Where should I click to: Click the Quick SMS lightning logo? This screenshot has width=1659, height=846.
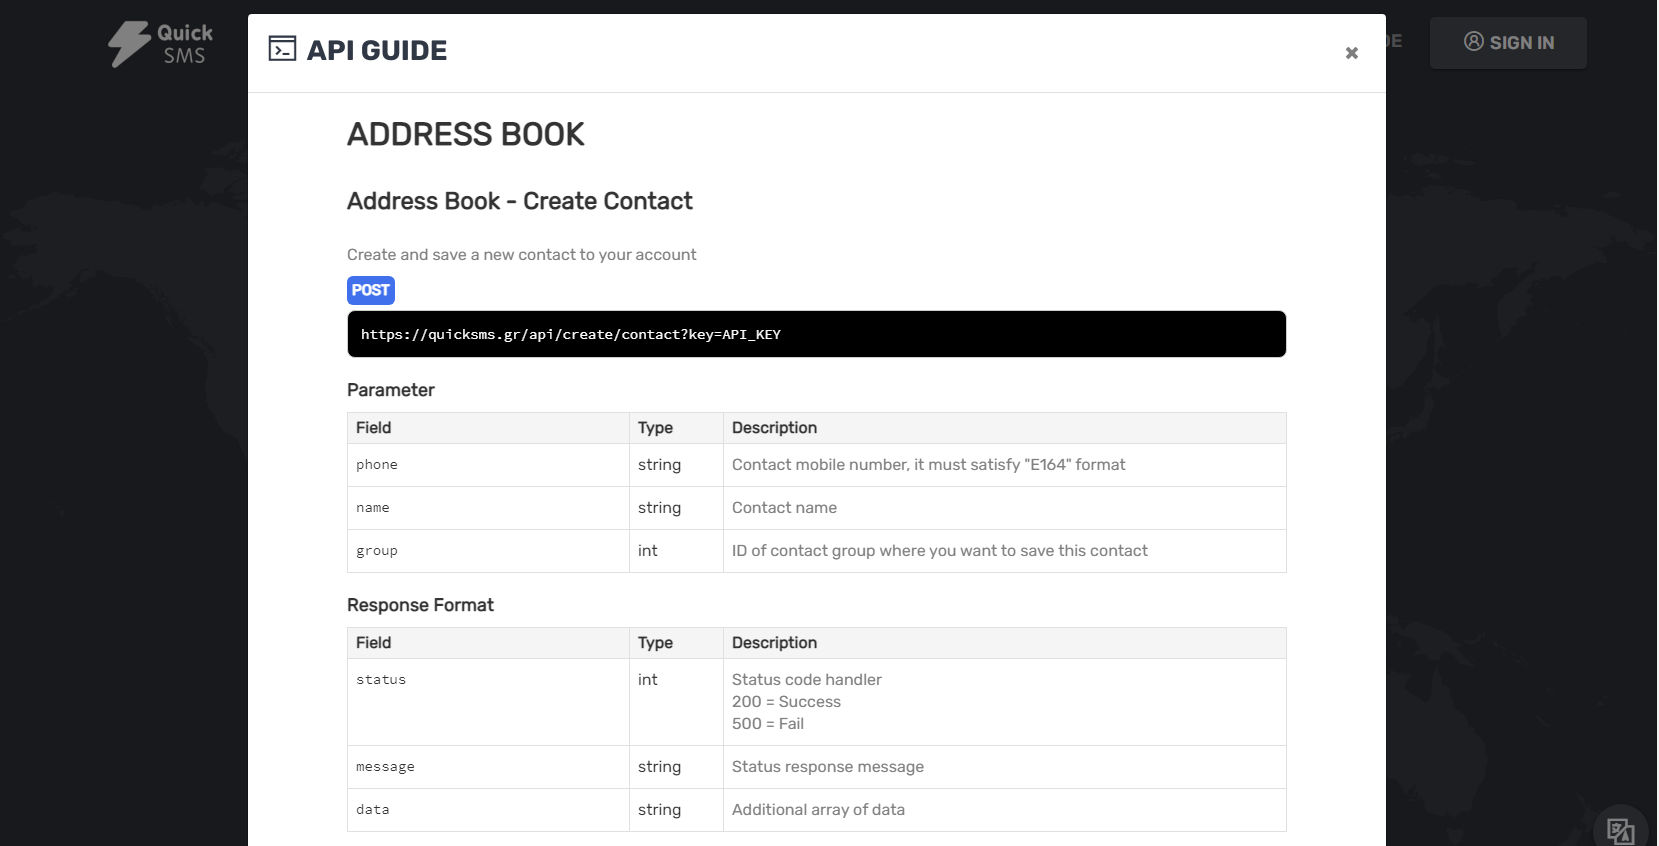pyautogui.click(x=160, y=44)
